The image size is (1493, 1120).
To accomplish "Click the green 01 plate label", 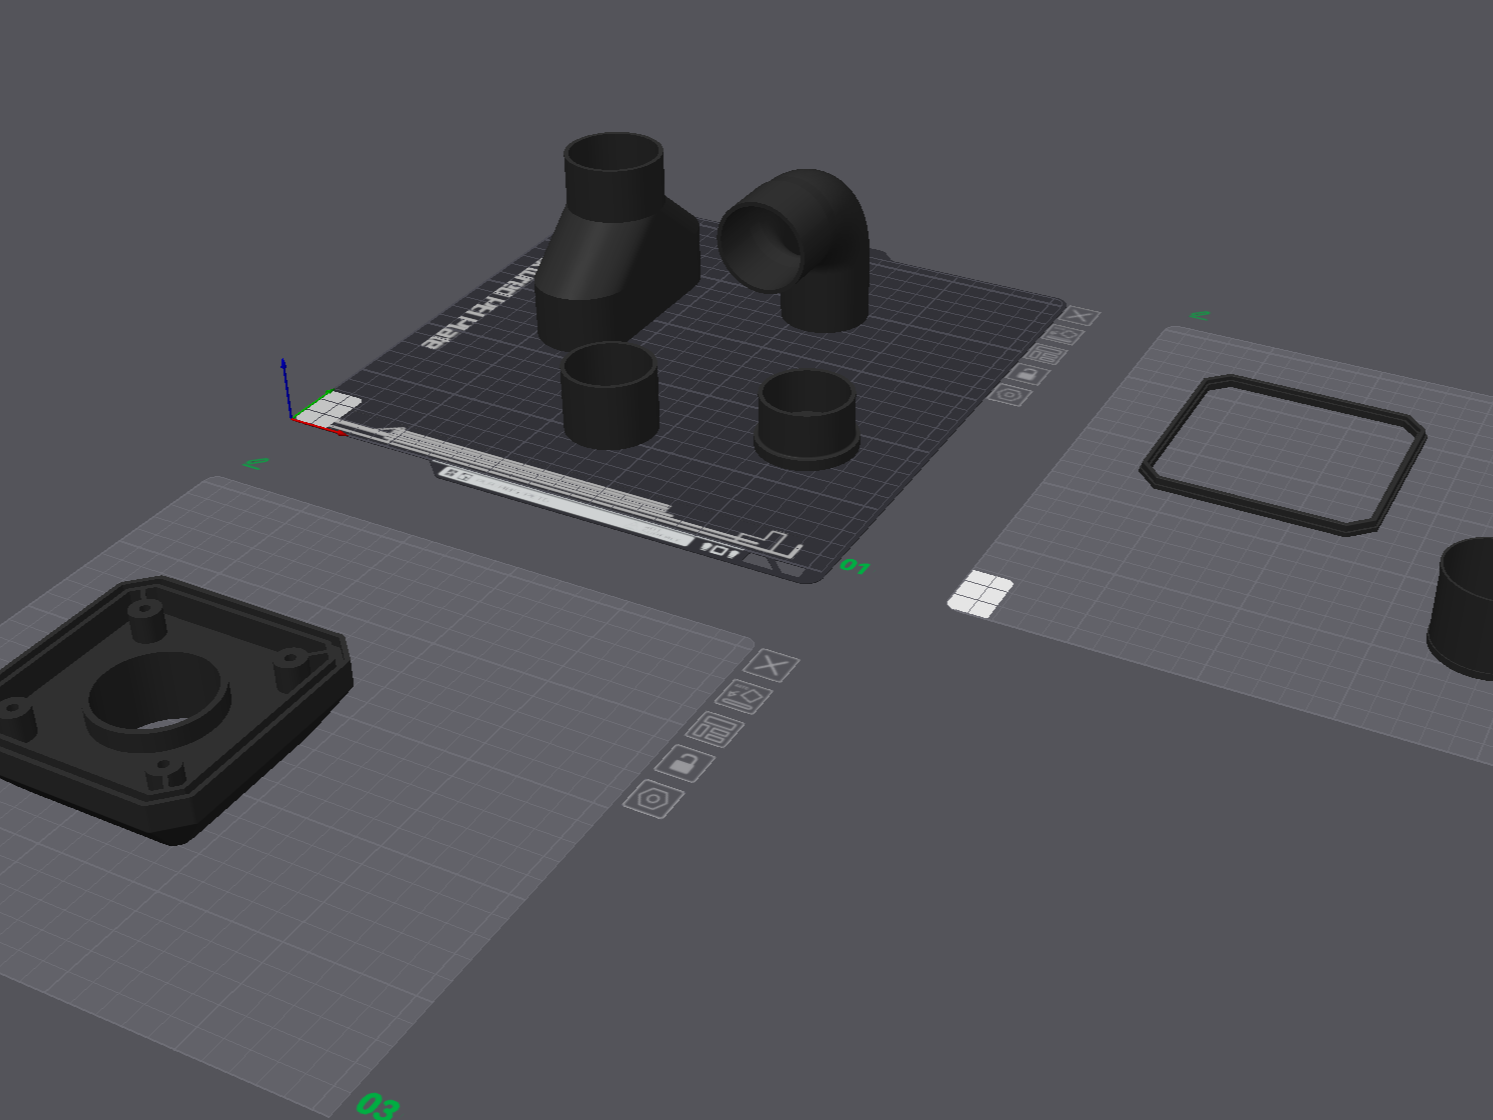I will click(x=855, y=566).
